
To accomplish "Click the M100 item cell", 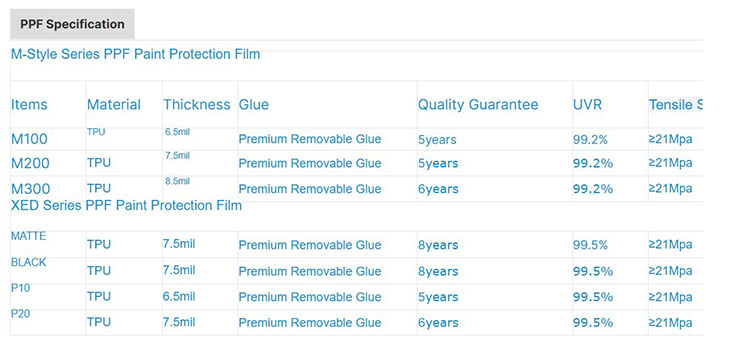I will point(29,139).
